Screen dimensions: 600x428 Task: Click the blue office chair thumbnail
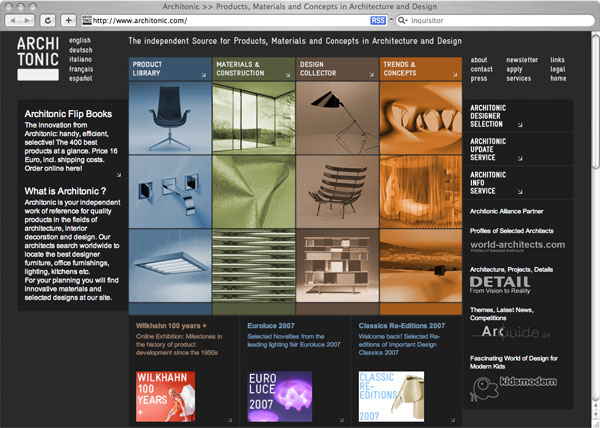(170, 118)
